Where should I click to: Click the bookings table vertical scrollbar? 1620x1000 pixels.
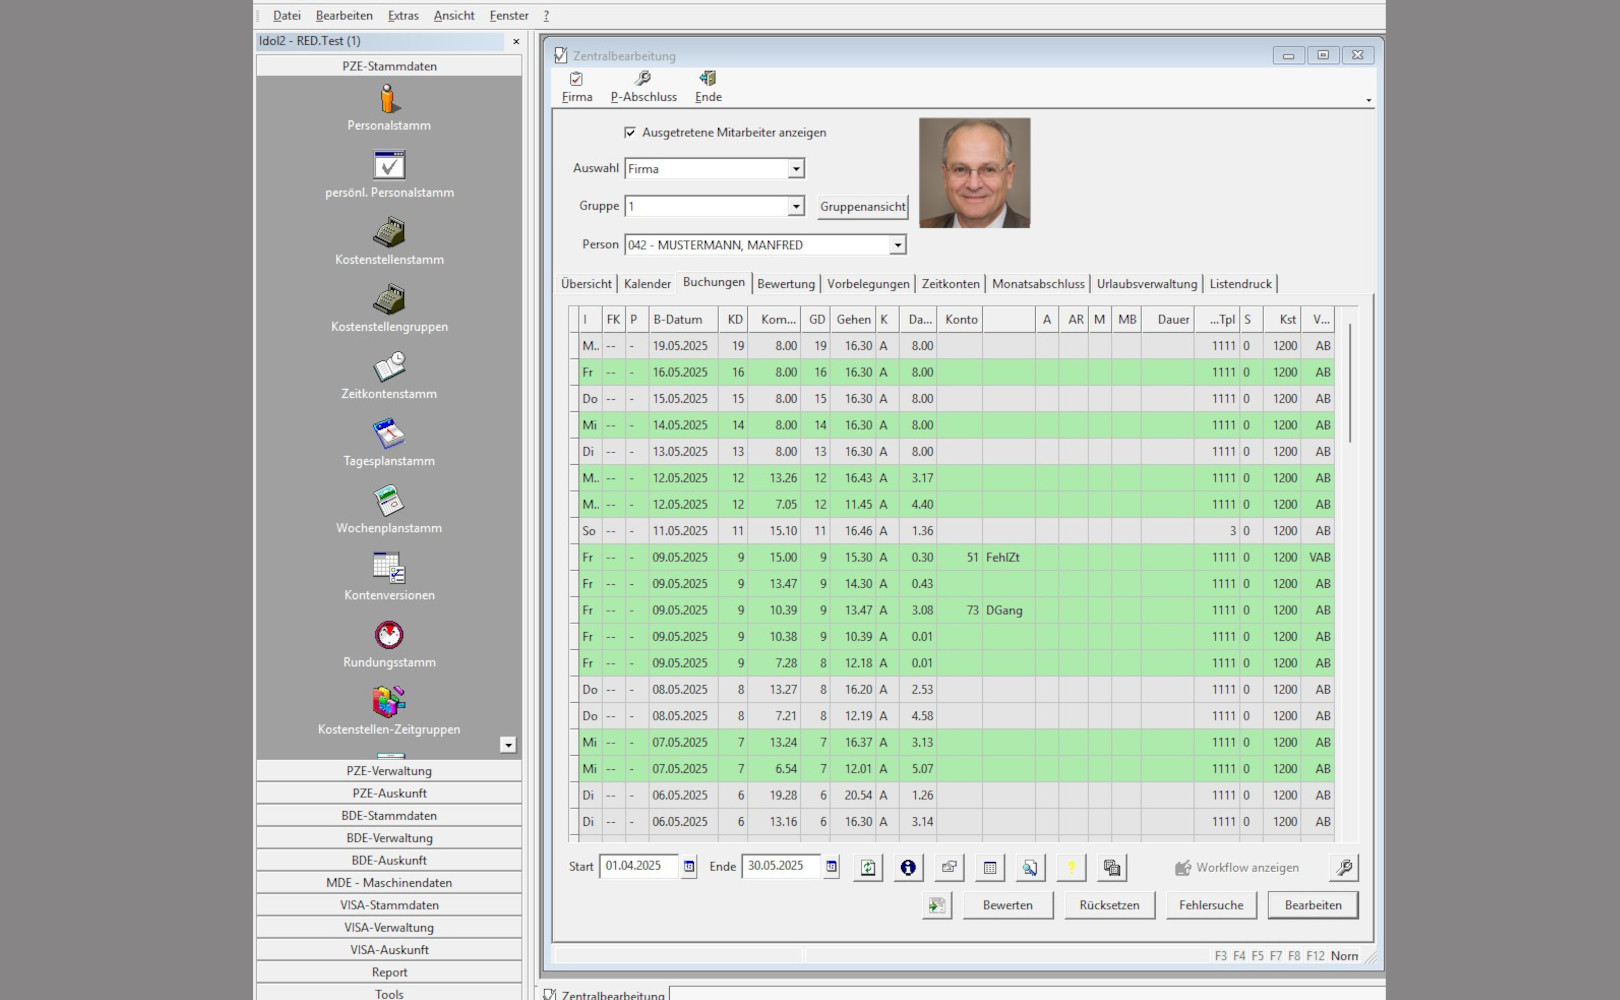pyautogui.click(x=1349, y=383)
